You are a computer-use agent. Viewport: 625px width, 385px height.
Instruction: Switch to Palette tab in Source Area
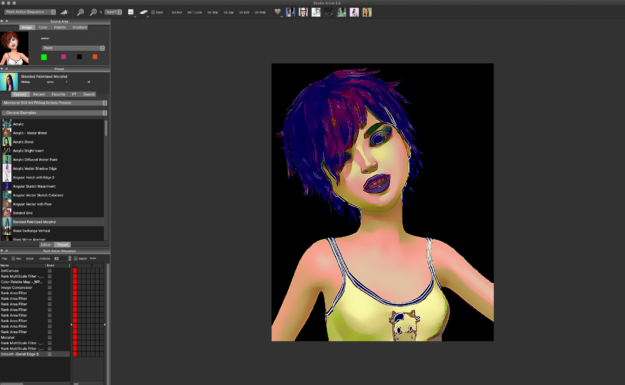(60, 28)
